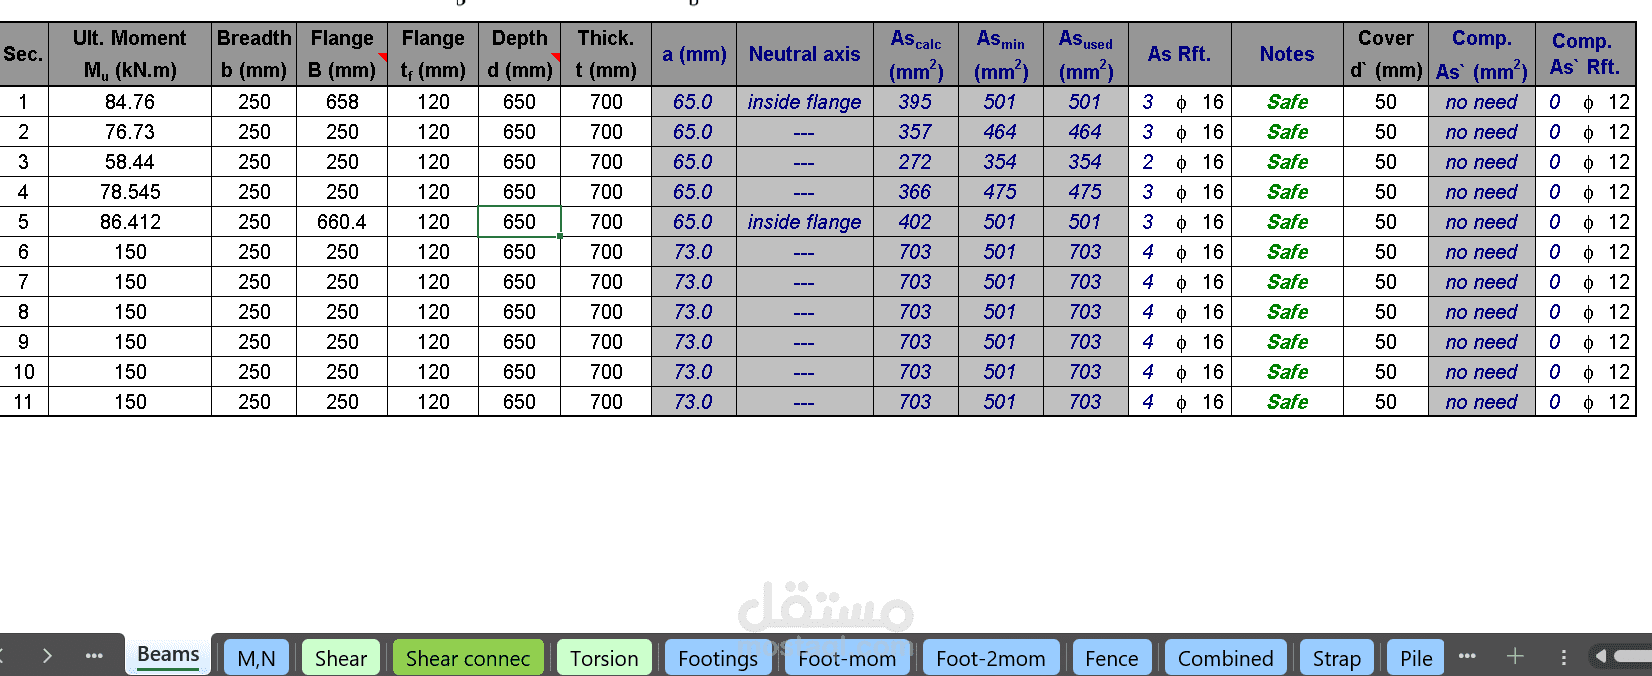The image size is (1652, 676).
Task: Open the Strap sheet tab
Action: 1337,658
